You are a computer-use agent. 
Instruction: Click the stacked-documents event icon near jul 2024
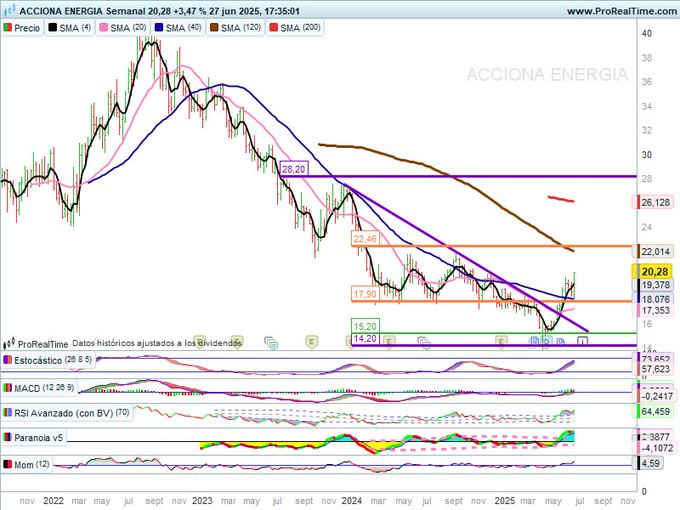click(424, 343)
